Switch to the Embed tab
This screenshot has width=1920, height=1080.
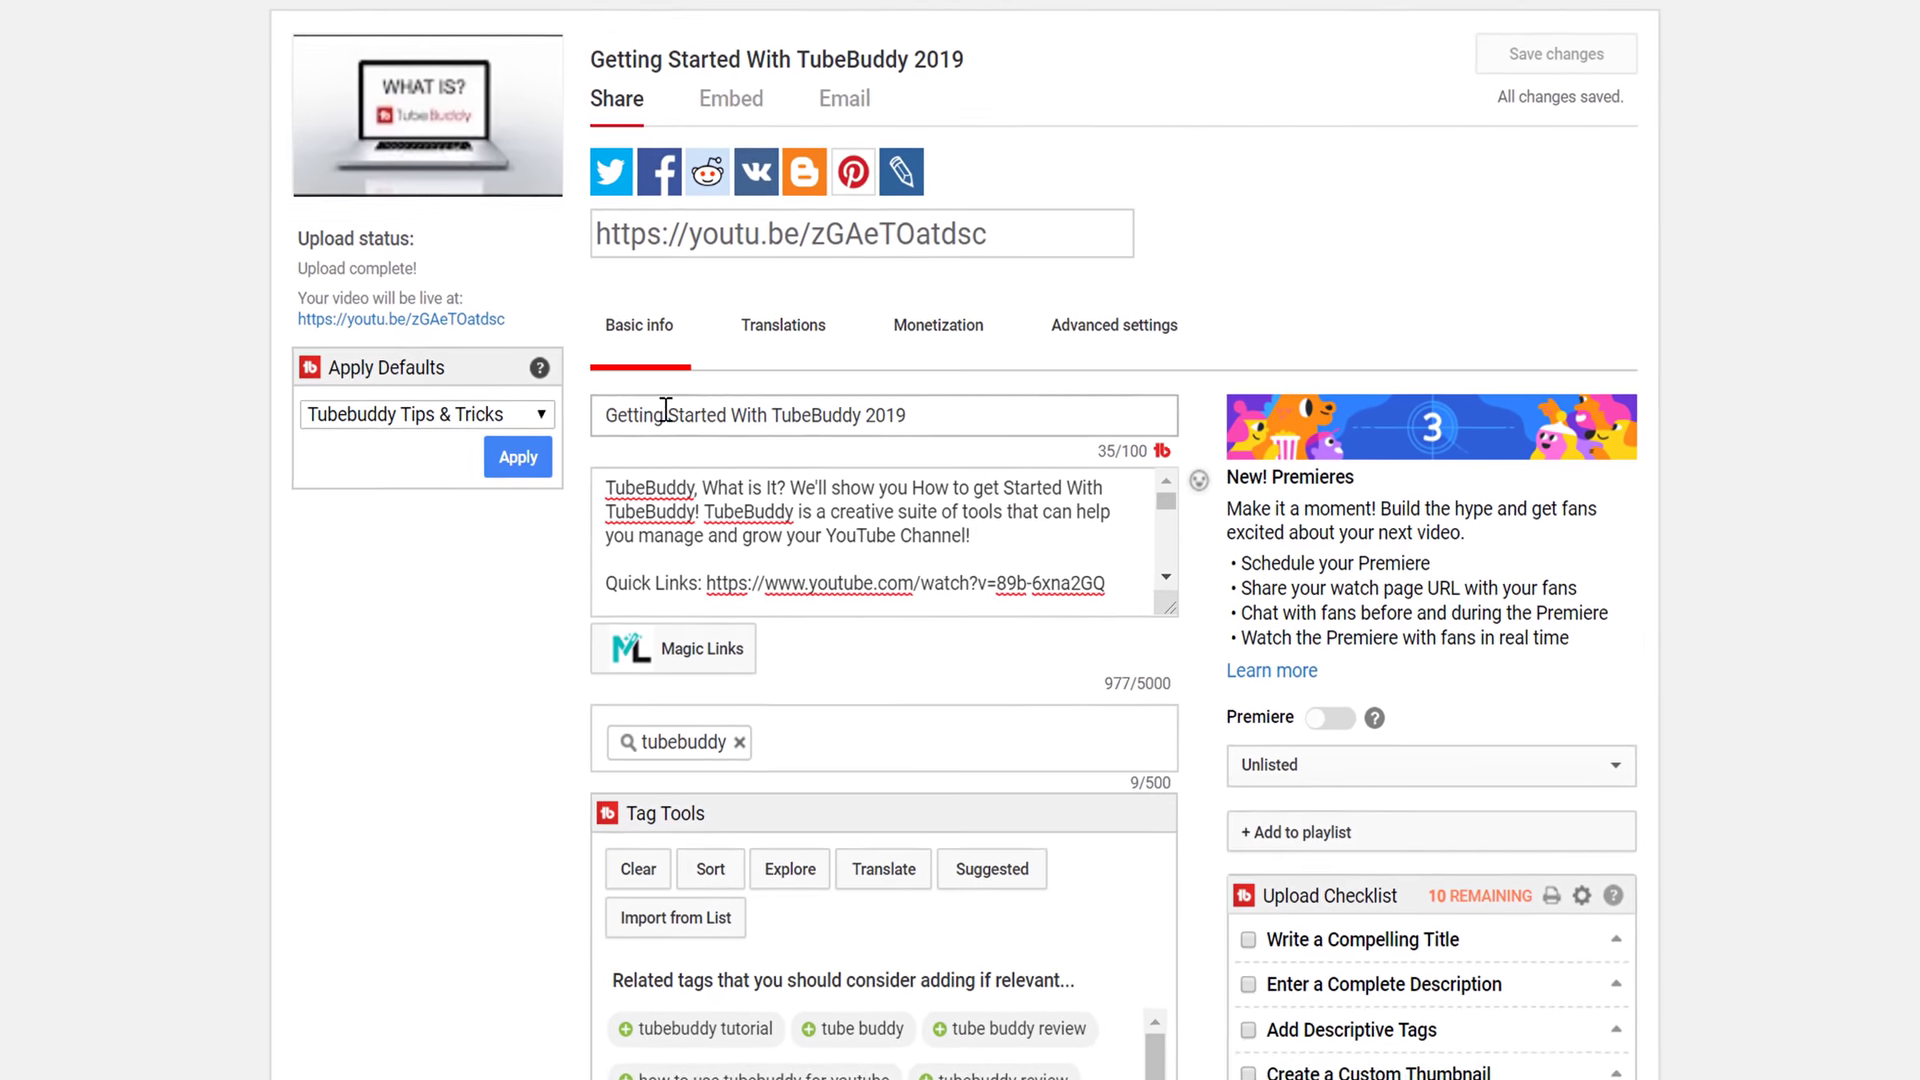731,99
